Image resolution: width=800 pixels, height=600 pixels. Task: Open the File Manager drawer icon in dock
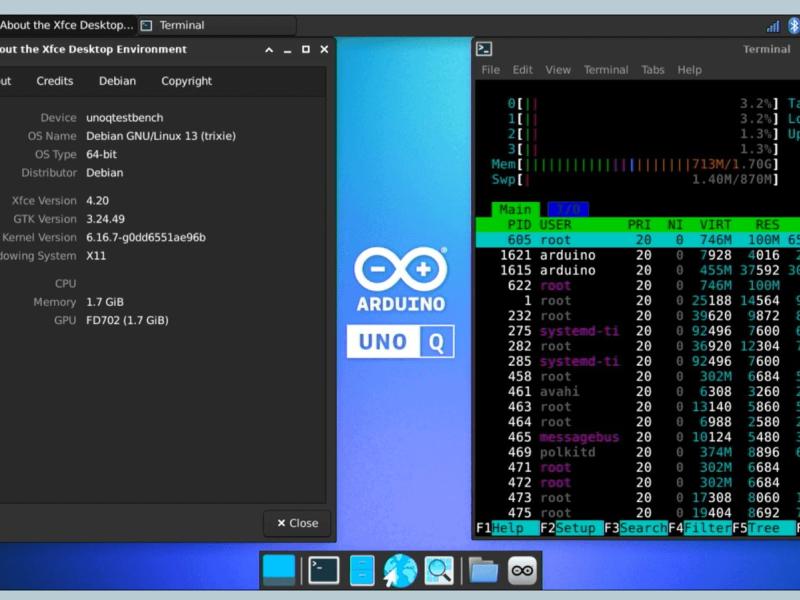362,570
